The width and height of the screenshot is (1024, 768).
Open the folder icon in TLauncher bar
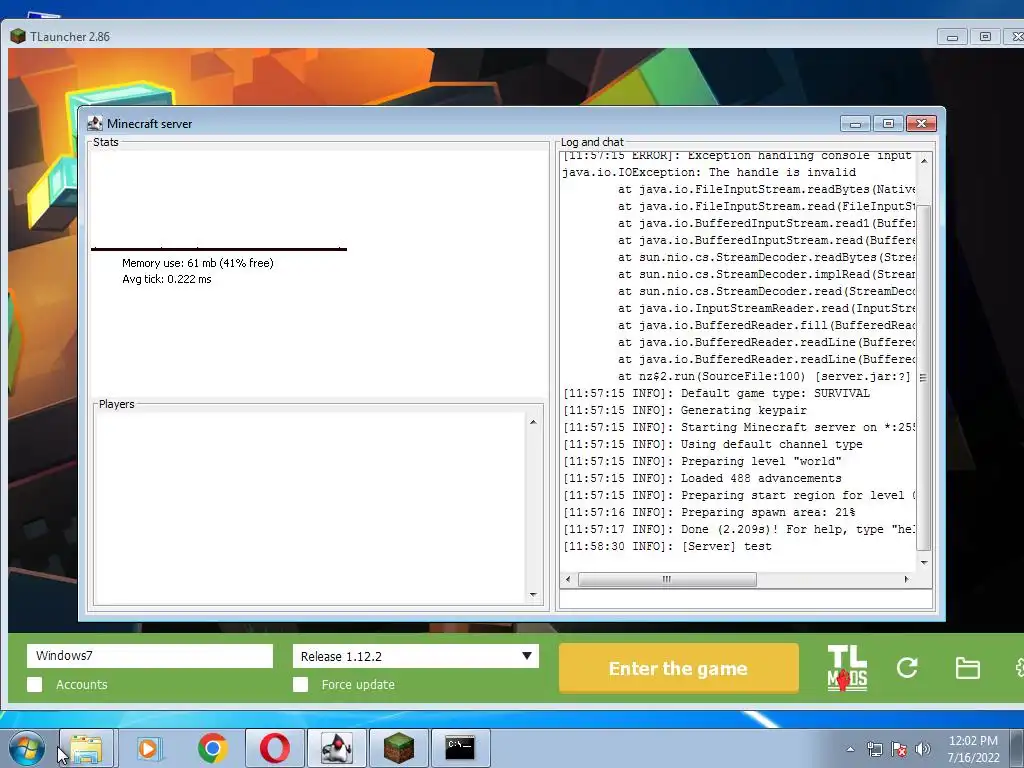(967, 668)
